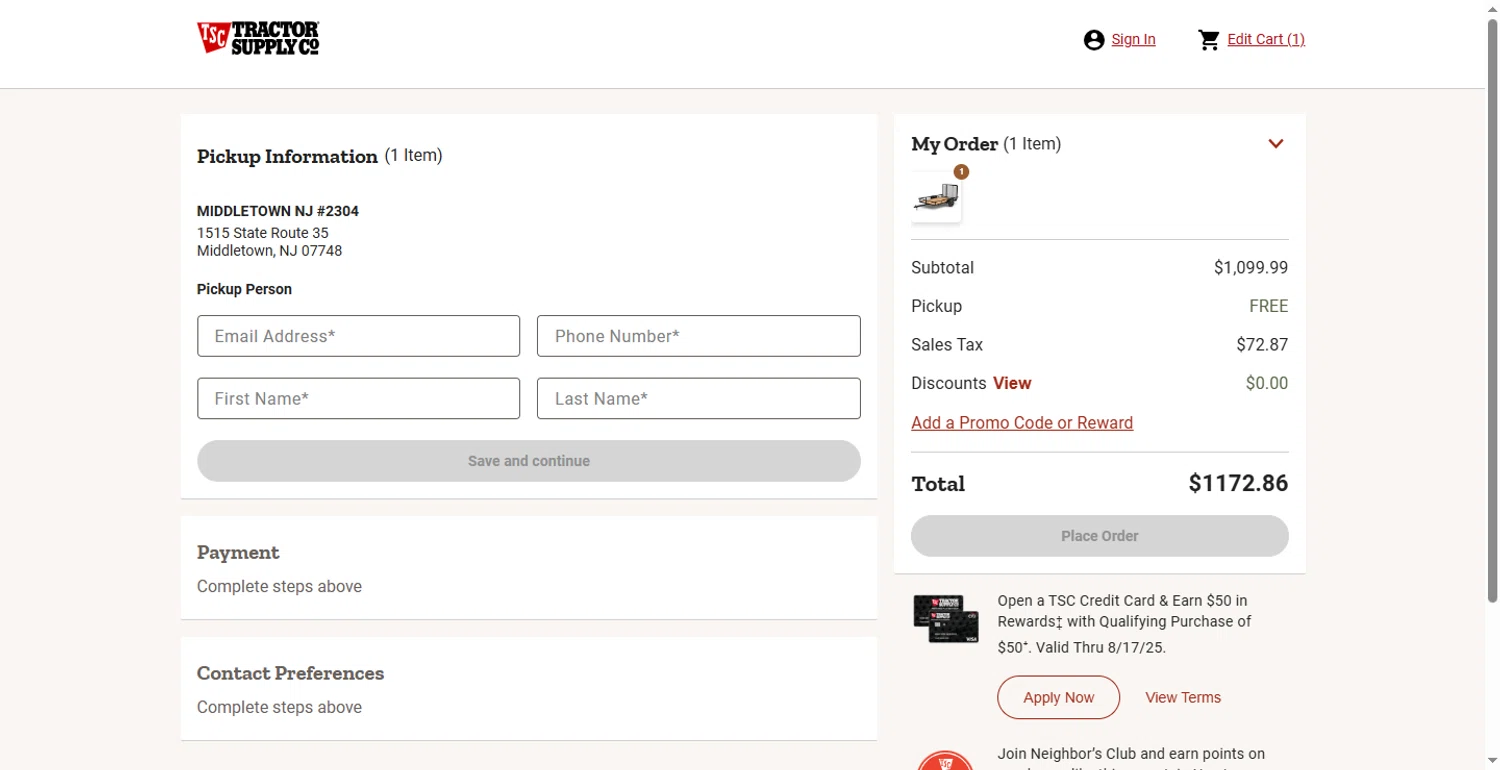Click the trailer product thumbnail
This screenshot has width=1500, height=770.
click(x=936, y=198)
